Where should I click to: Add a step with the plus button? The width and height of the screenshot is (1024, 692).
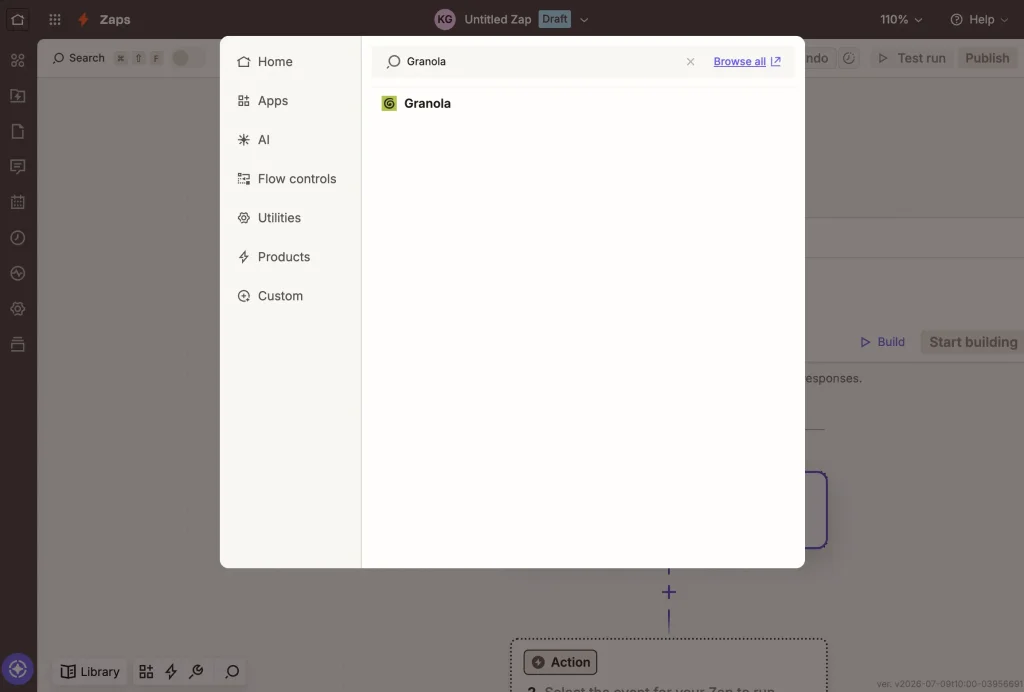(669, 592)
